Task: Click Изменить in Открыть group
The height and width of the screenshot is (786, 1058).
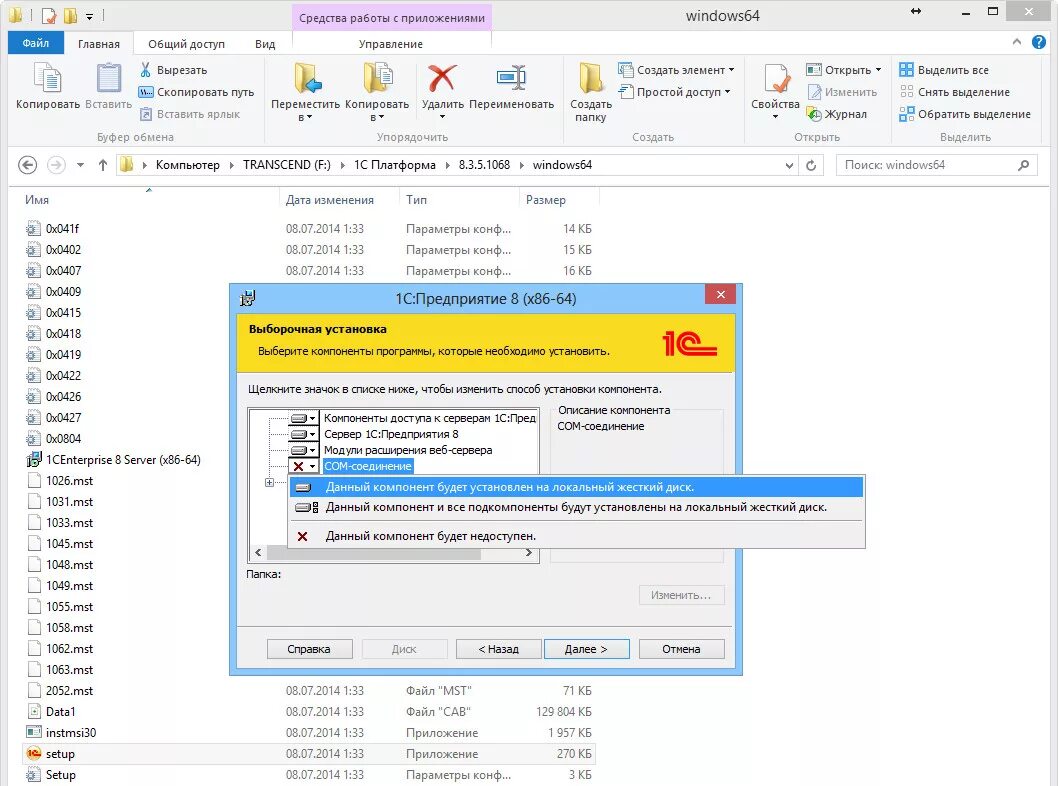Action: pos(842,92)
